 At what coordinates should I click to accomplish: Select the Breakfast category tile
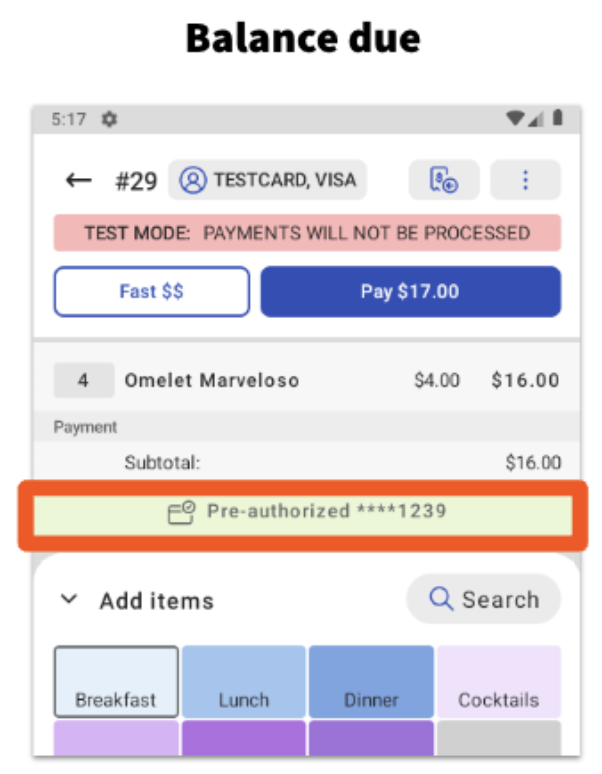[x=116, y=682]
